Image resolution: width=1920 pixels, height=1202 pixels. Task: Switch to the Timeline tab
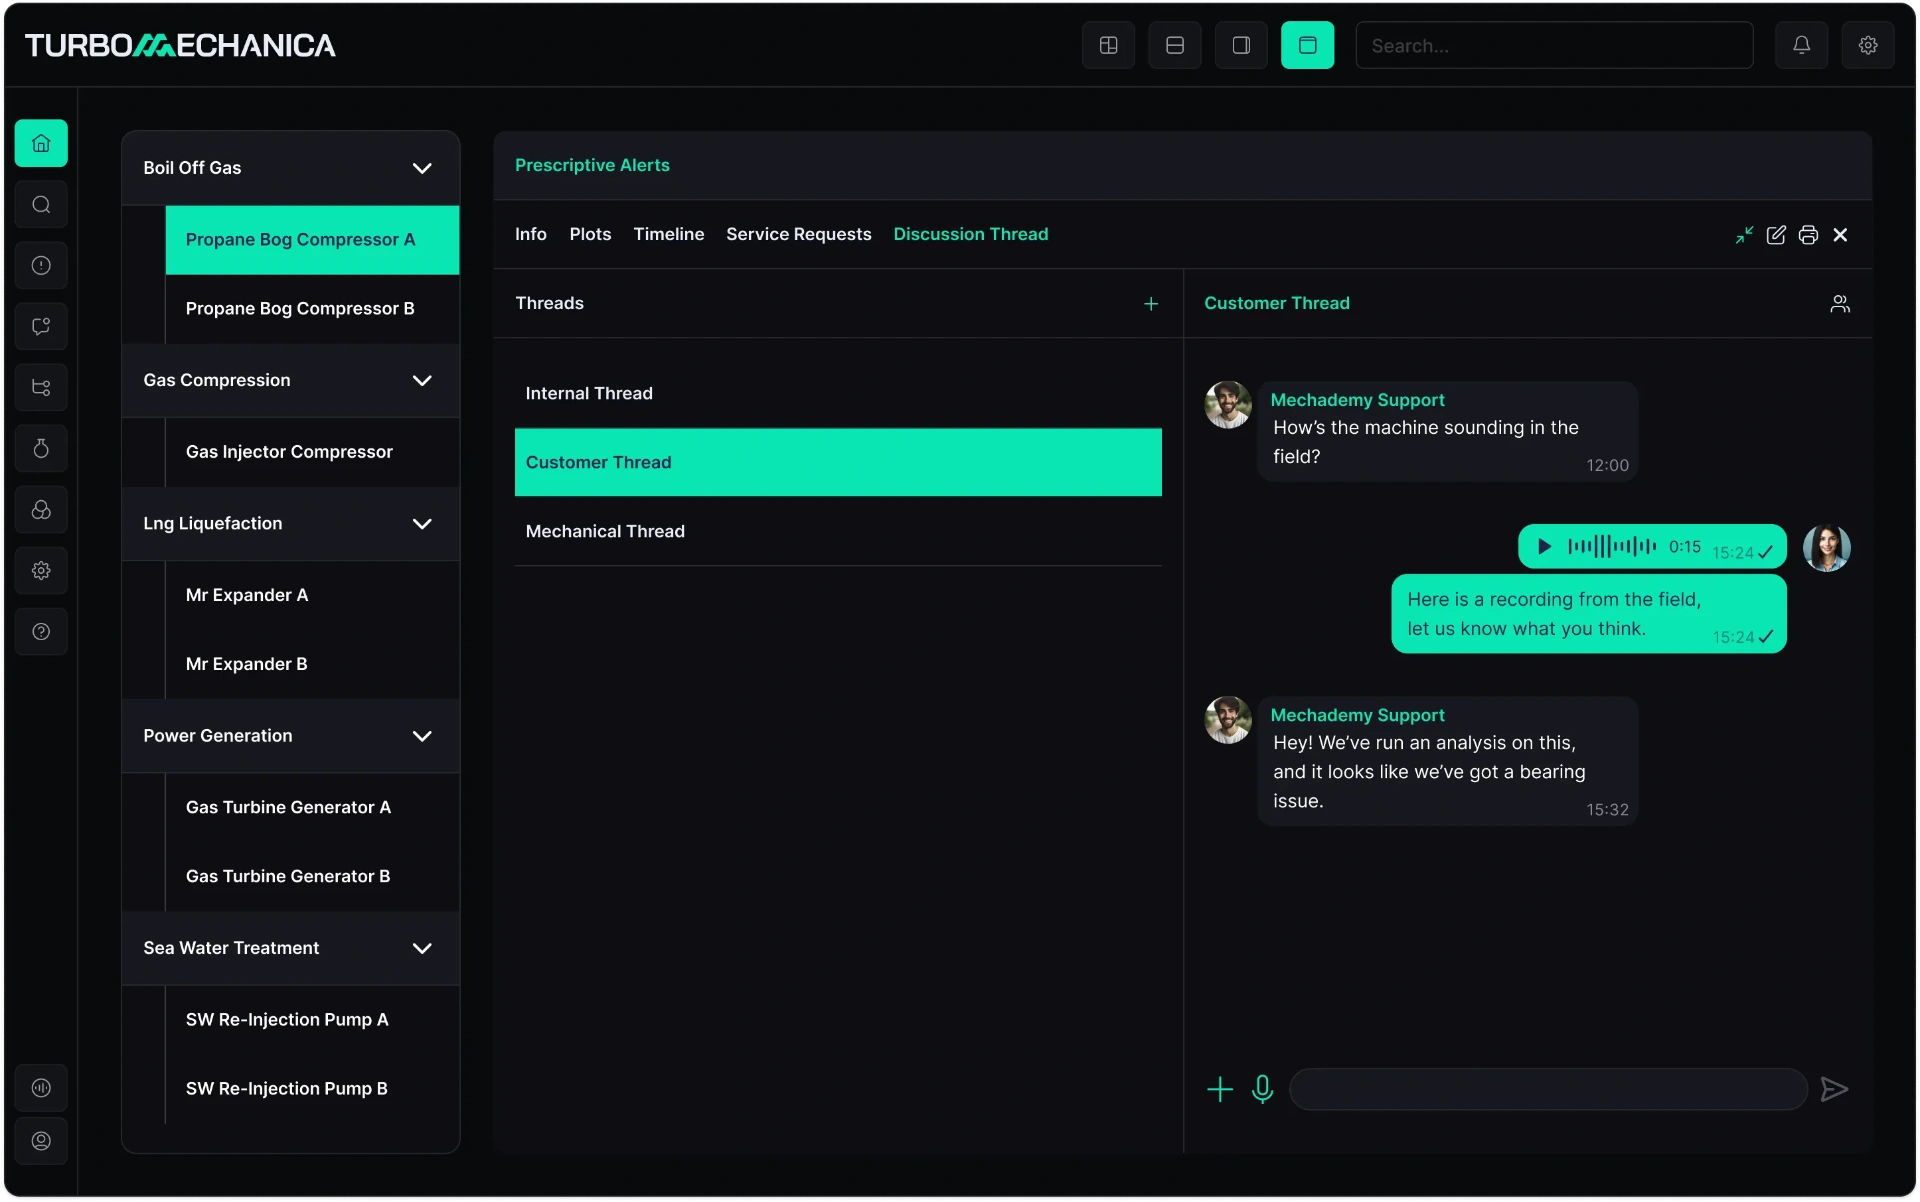coord(669,234)
